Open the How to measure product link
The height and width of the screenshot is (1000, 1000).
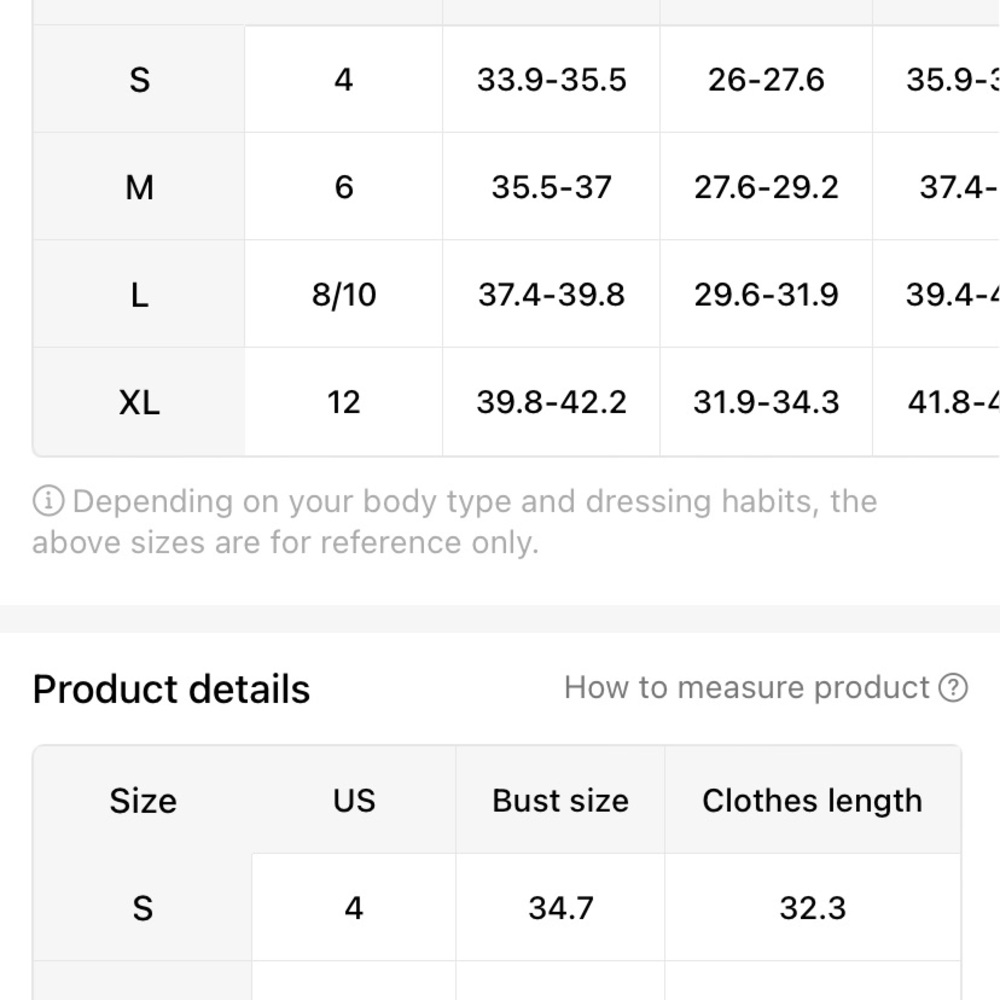click(765, 688)
